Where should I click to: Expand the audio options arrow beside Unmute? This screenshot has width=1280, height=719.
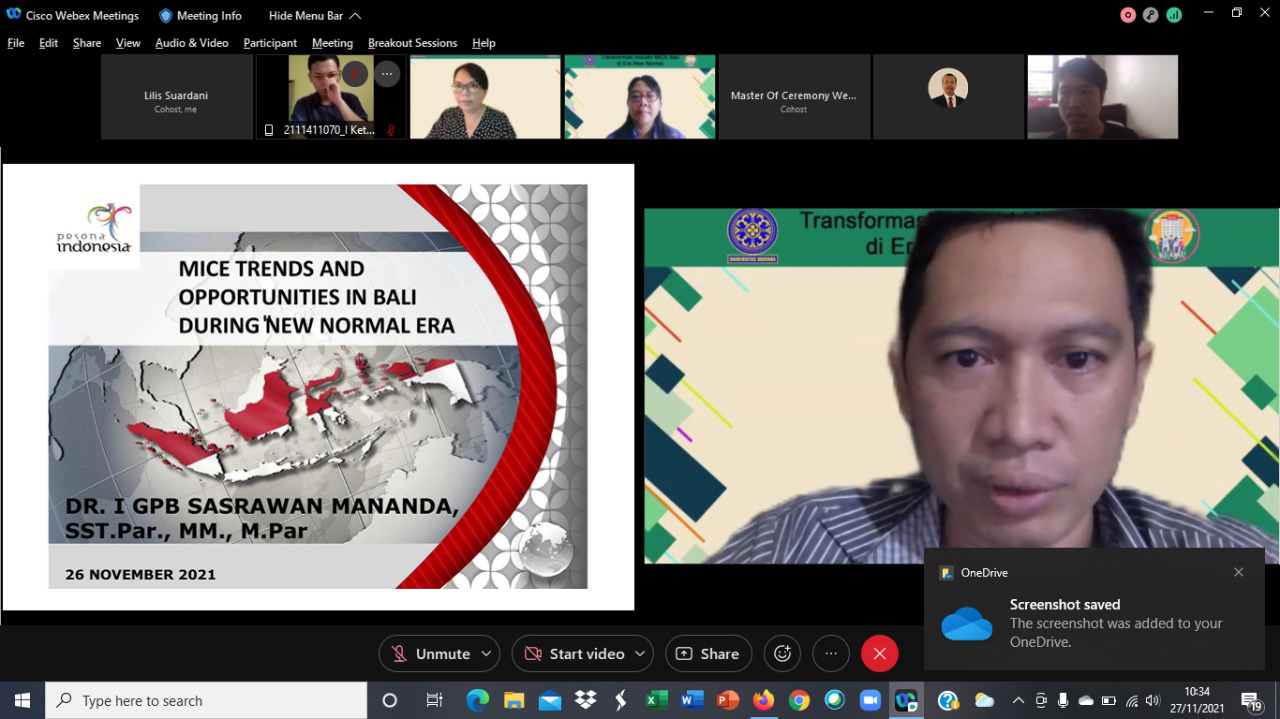coord(486,654)
